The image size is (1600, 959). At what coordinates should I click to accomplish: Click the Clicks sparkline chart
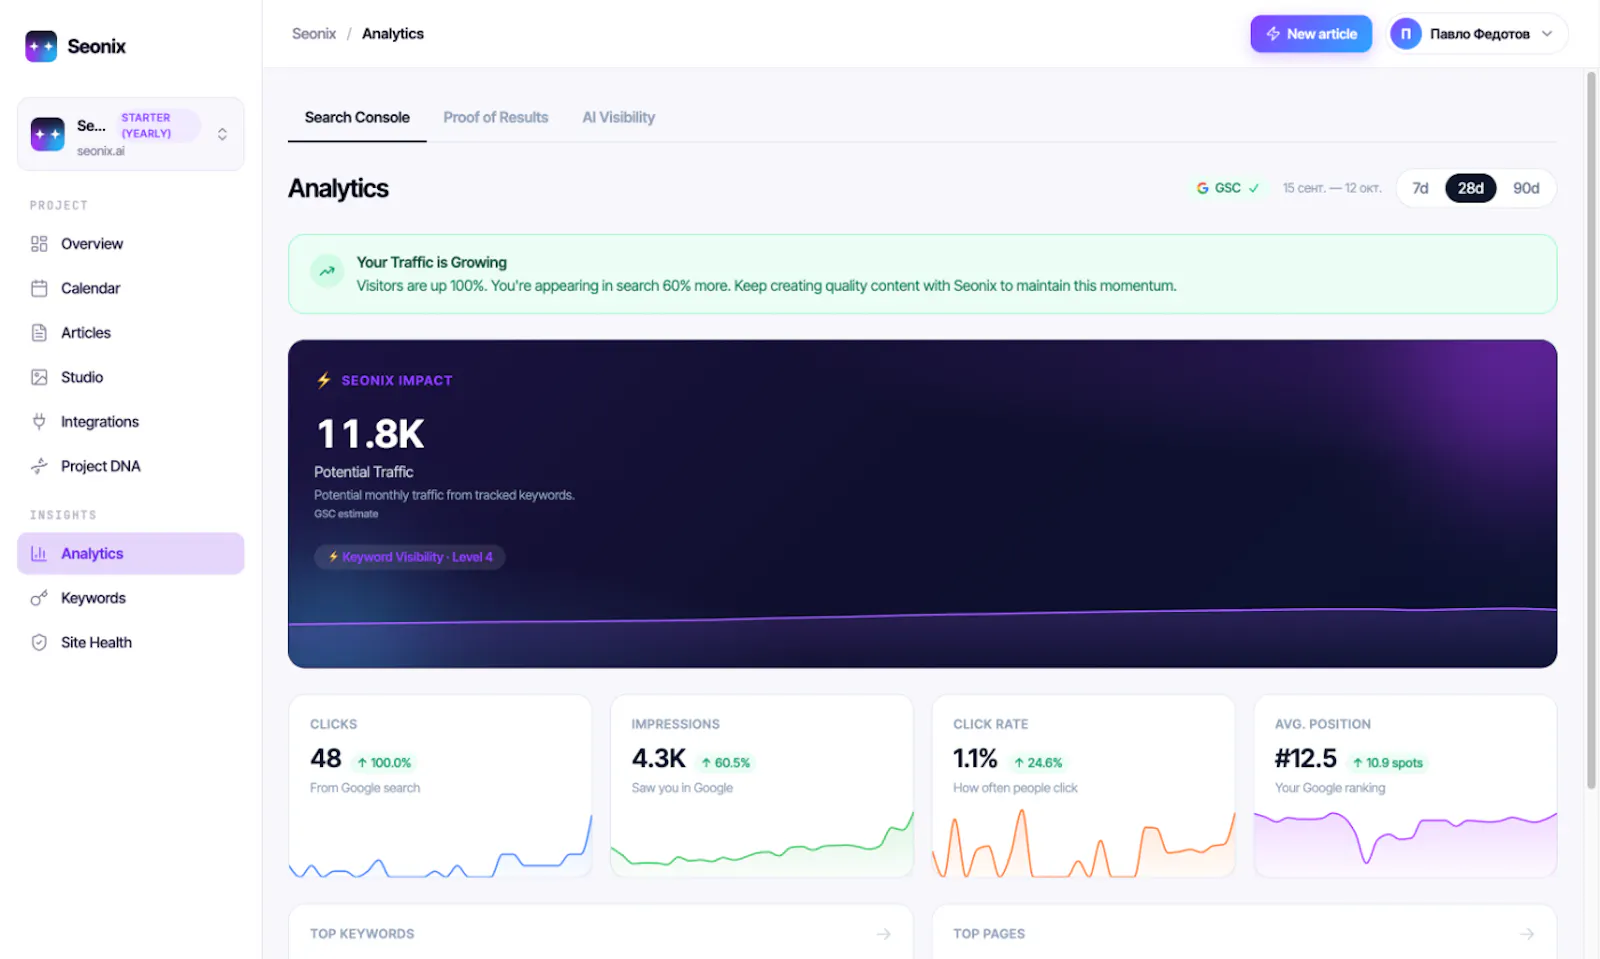pyautogui.click(x=440, y=846)
